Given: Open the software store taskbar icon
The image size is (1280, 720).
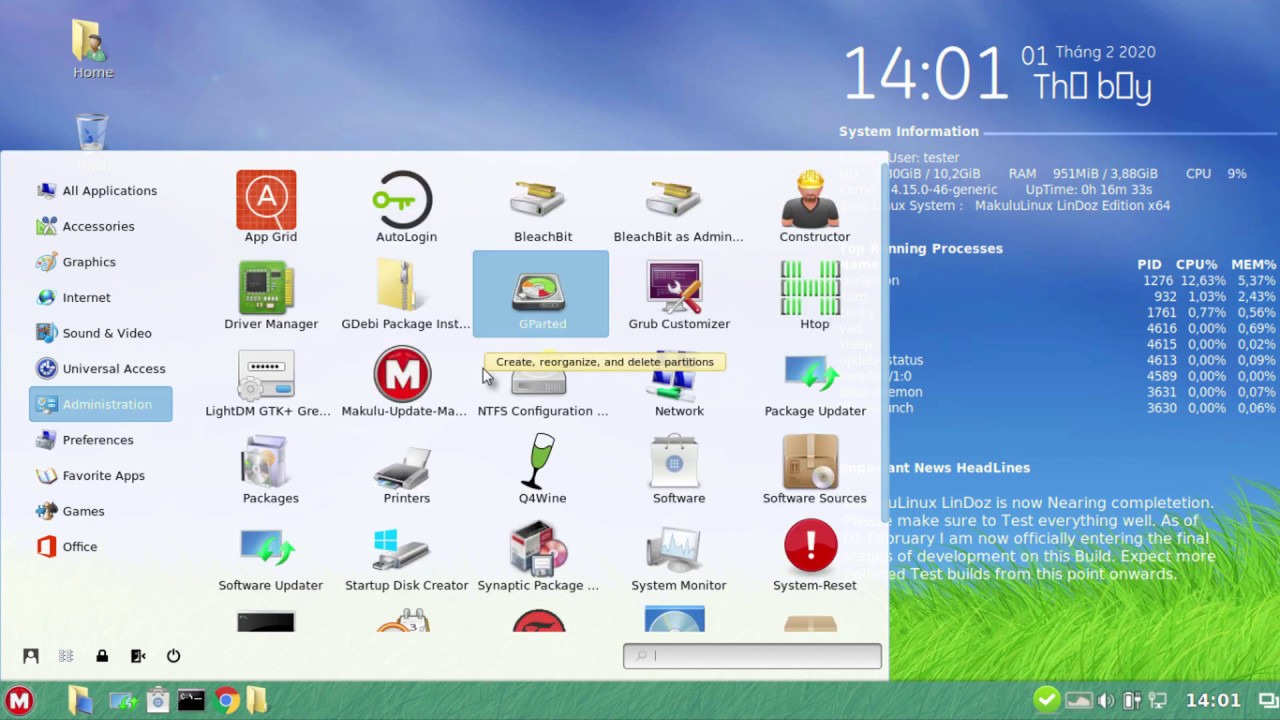Looking at the screenshot, I should point(157,700).
